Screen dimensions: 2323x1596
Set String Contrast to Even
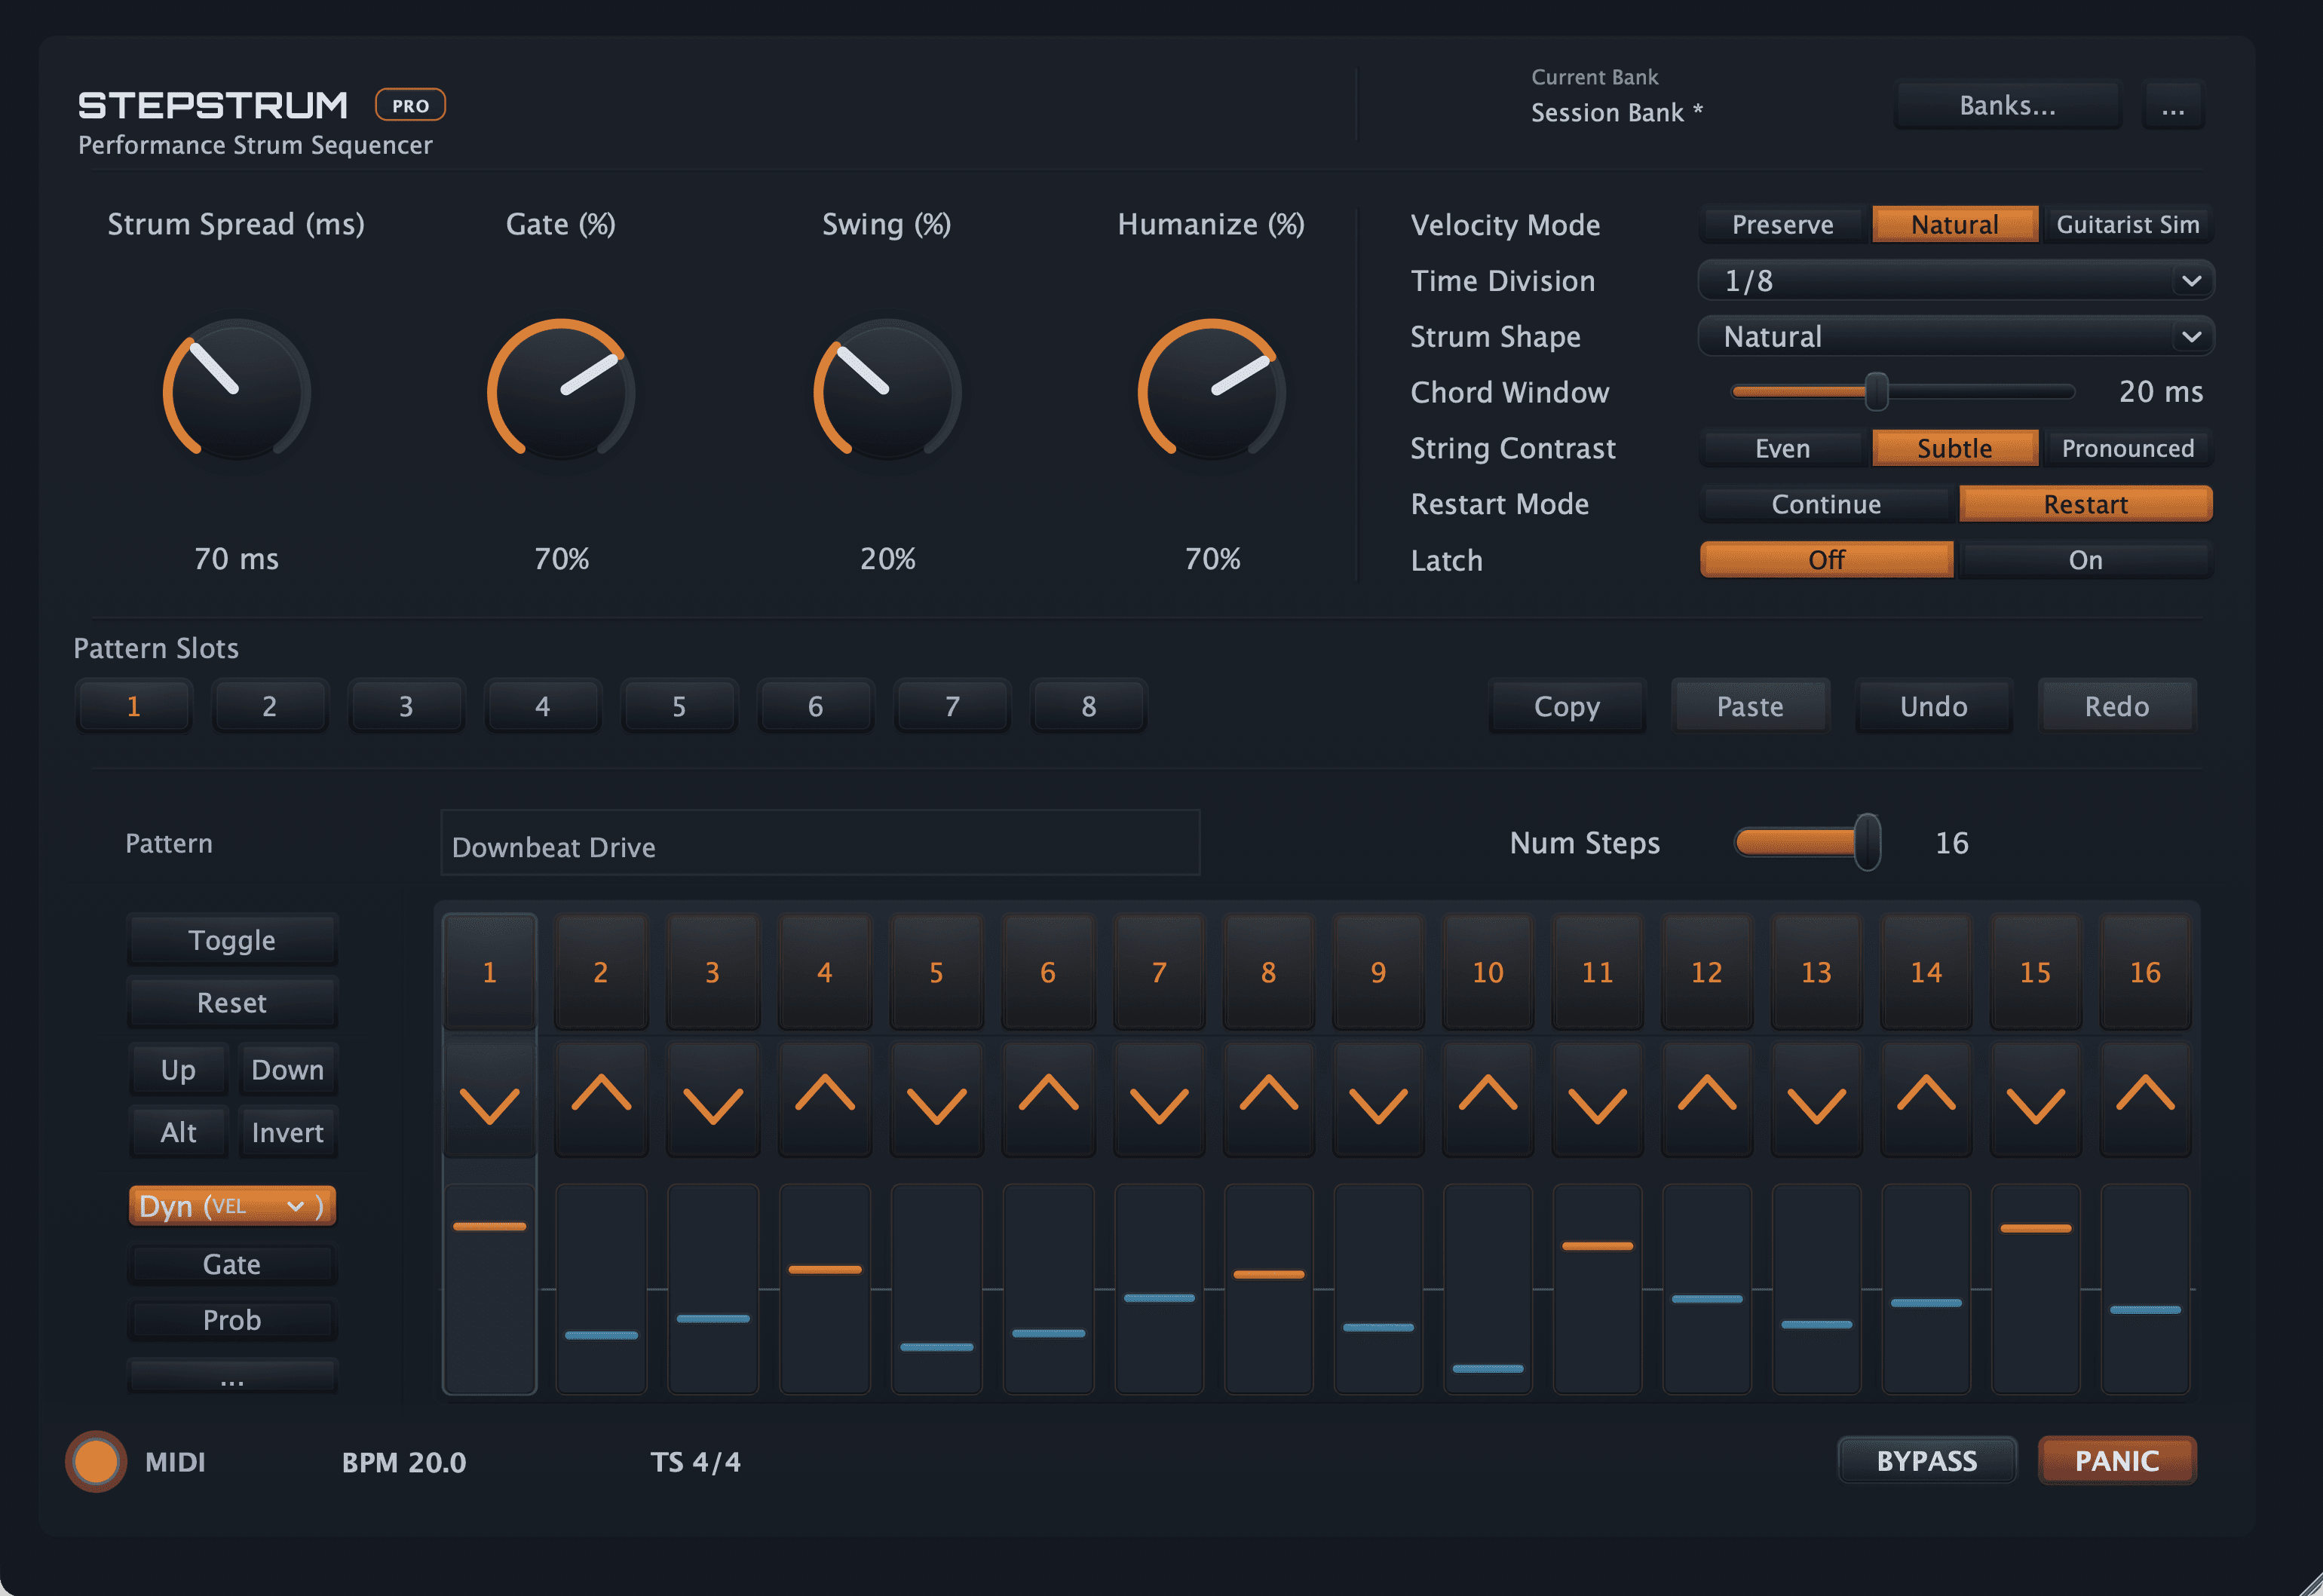[1783, 448]
